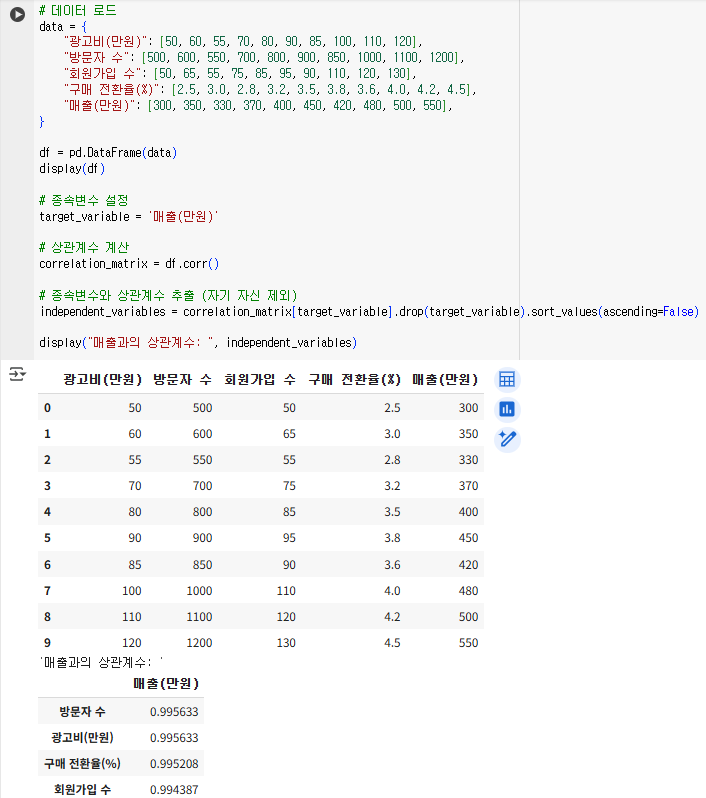Select the 구매 전환율(%) column header
The width and height of the screenshot is (706, 798).
[x=354, y=380]
